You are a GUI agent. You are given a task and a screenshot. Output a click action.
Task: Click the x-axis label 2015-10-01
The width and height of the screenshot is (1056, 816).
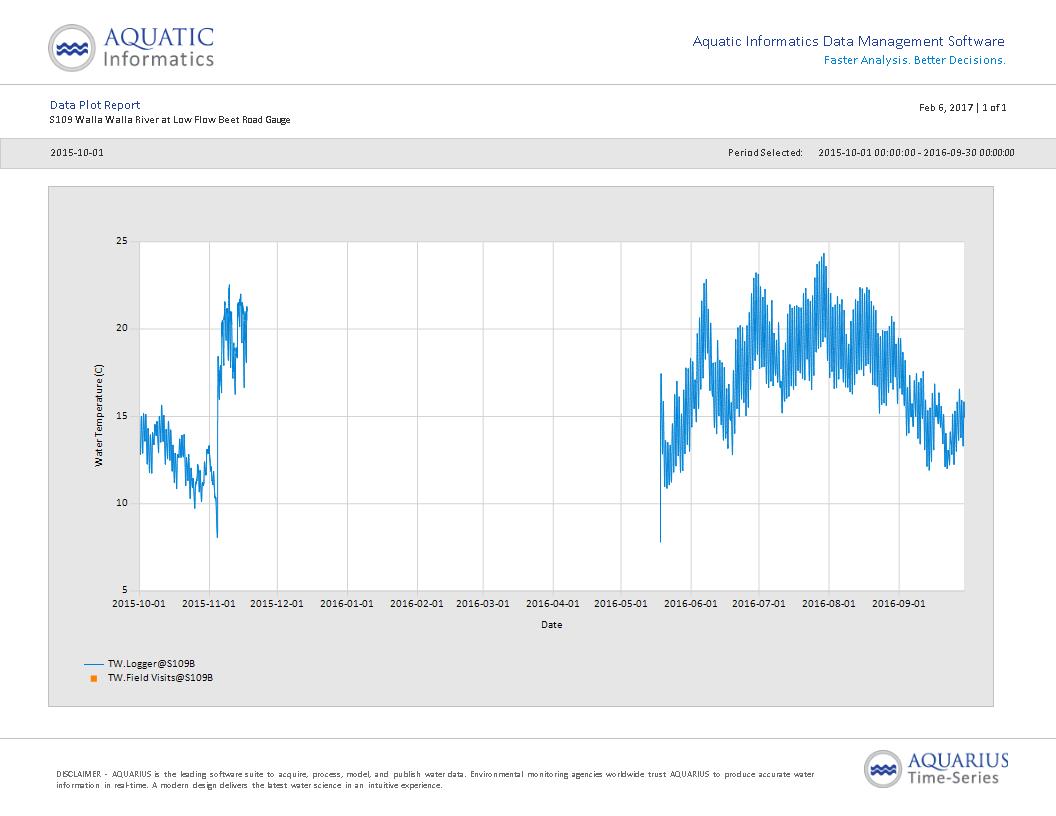[x=139, y=604]
